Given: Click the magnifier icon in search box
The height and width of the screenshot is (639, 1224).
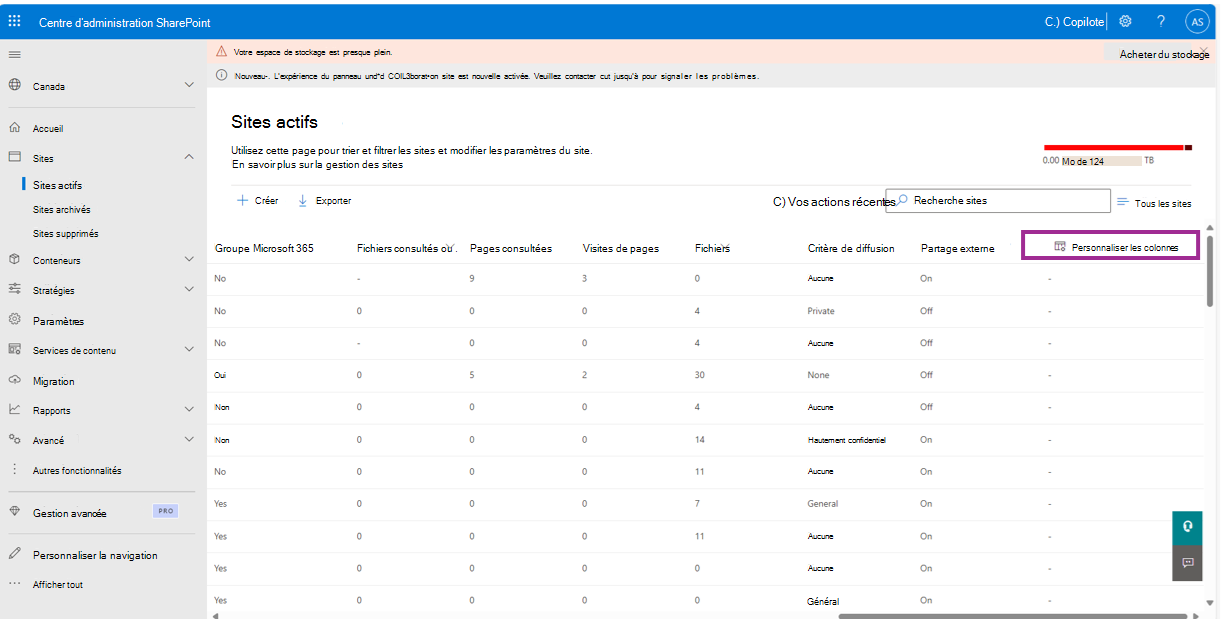Looking at the screenshot, I should (902, 200).
